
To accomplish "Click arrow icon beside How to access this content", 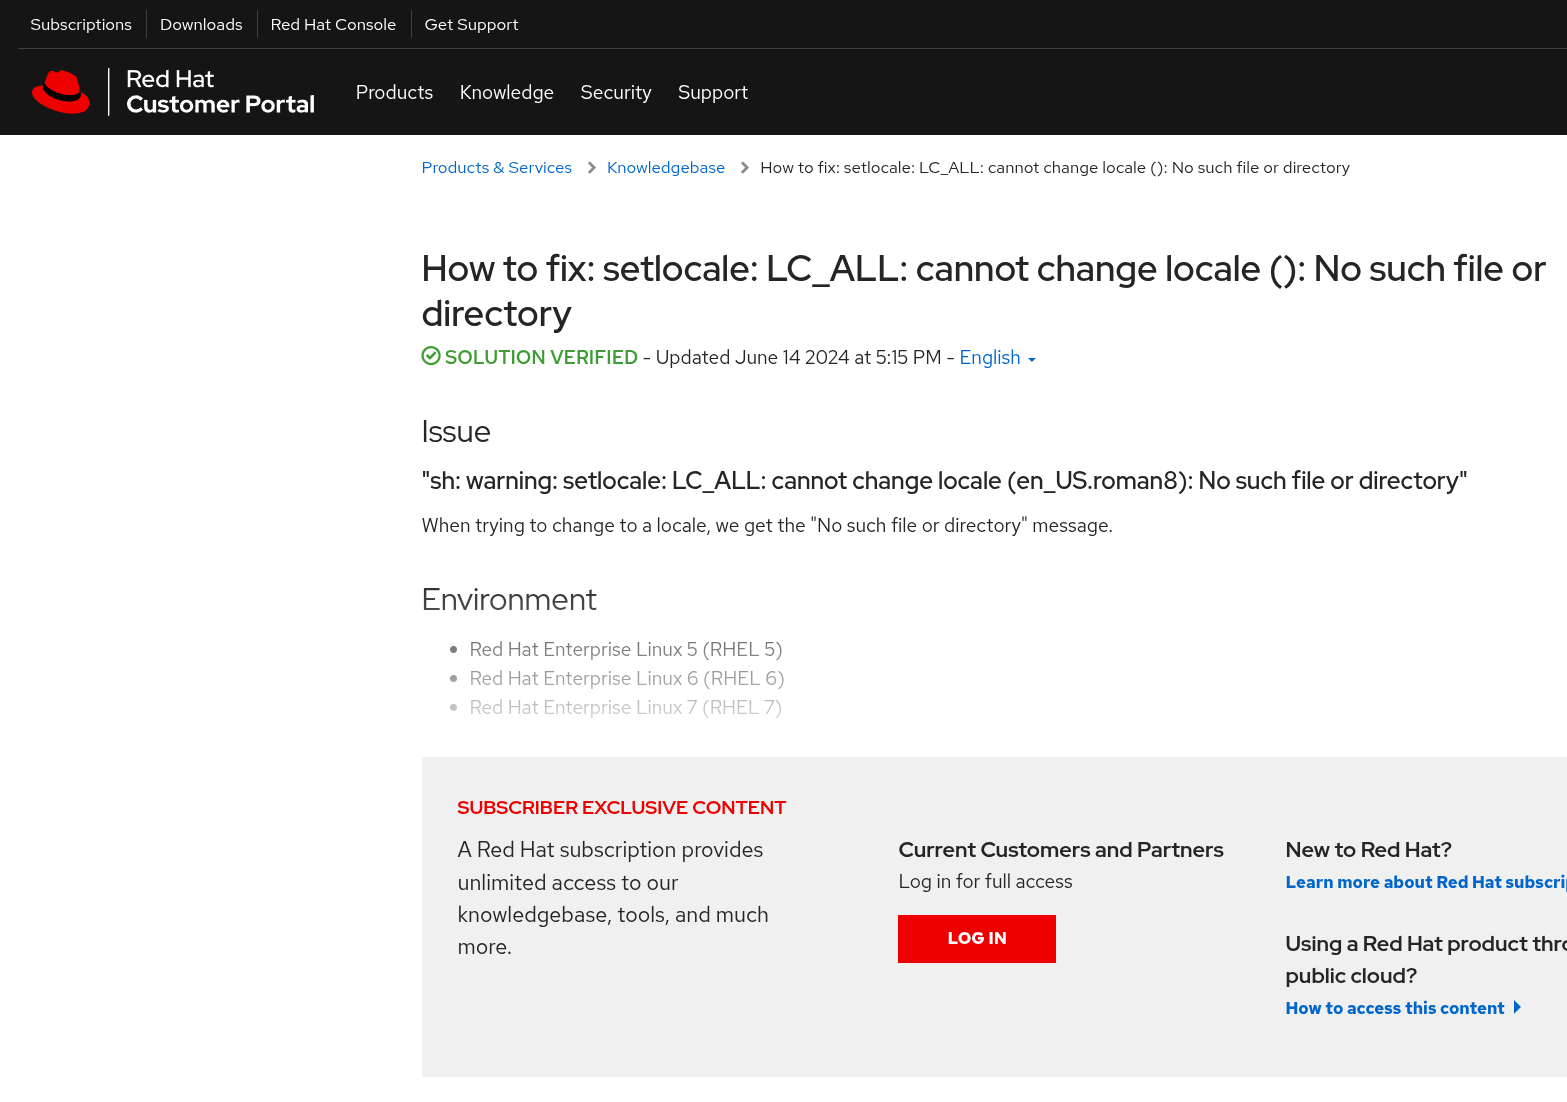I will coord(1517,1008).
